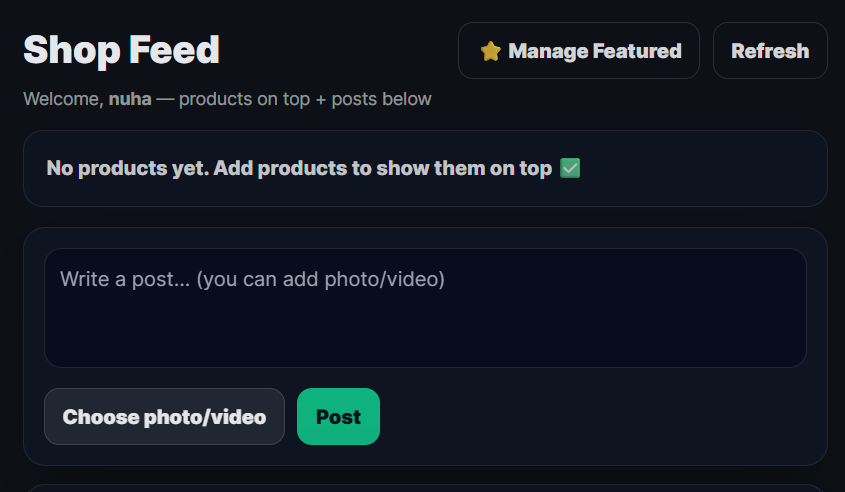Submit with the green Post button
The width and height of the screenshot is (845, 492).
(338, 417)
